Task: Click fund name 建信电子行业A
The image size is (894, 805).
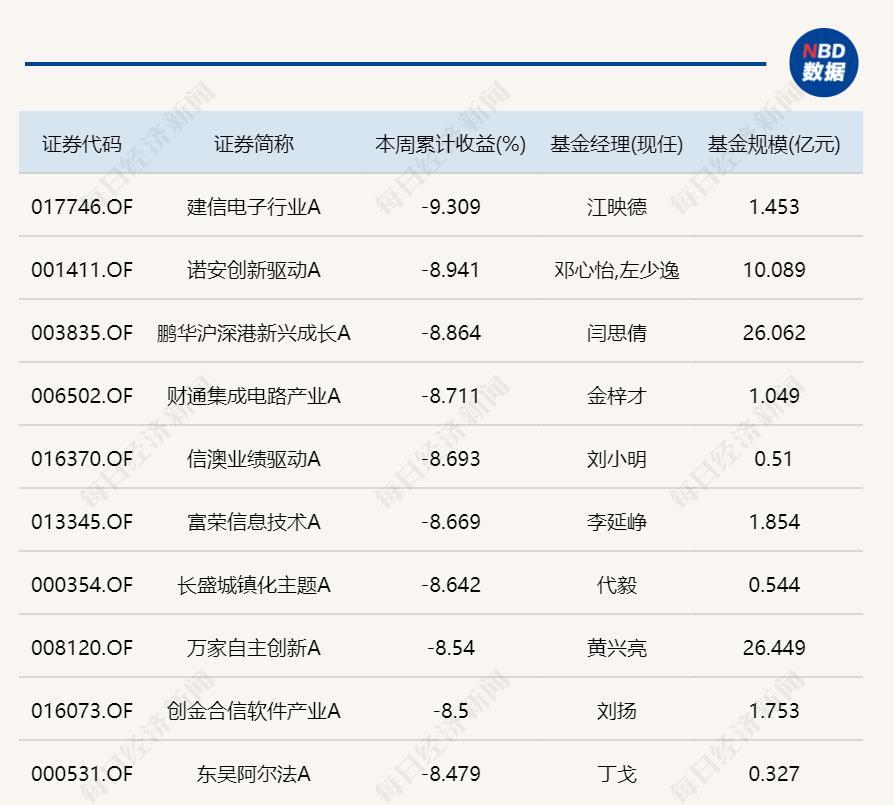Action: pyautogui.click(x=254, y=206)
